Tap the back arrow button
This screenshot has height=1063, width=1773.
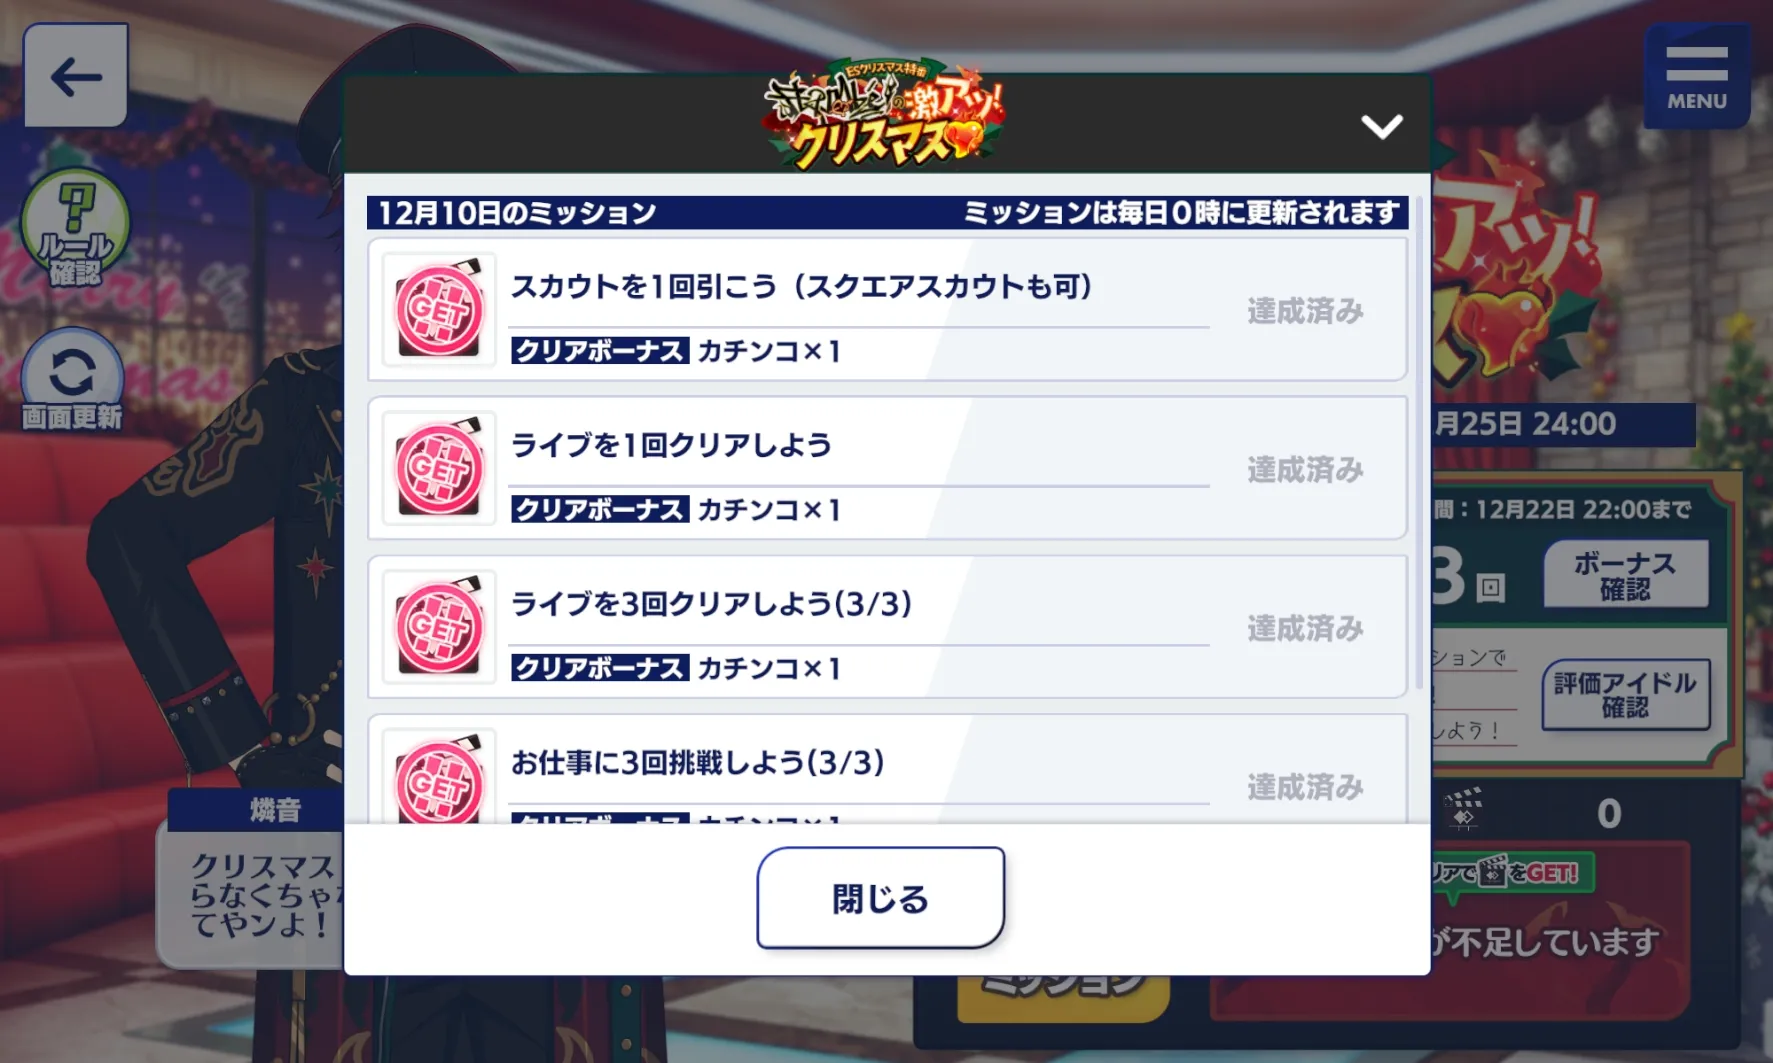tap(76, 76)
